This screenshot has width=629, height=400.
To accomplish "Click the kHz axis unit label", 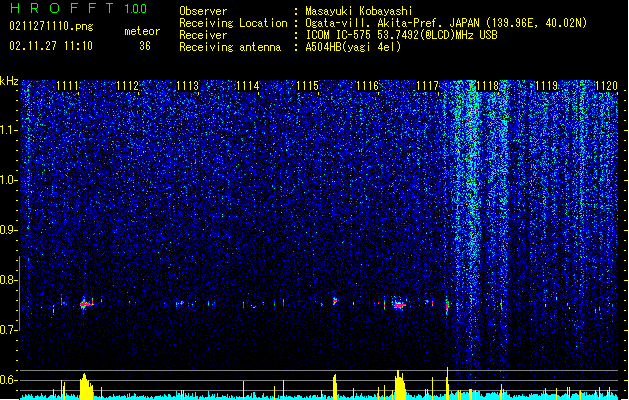I will [9, 81].
